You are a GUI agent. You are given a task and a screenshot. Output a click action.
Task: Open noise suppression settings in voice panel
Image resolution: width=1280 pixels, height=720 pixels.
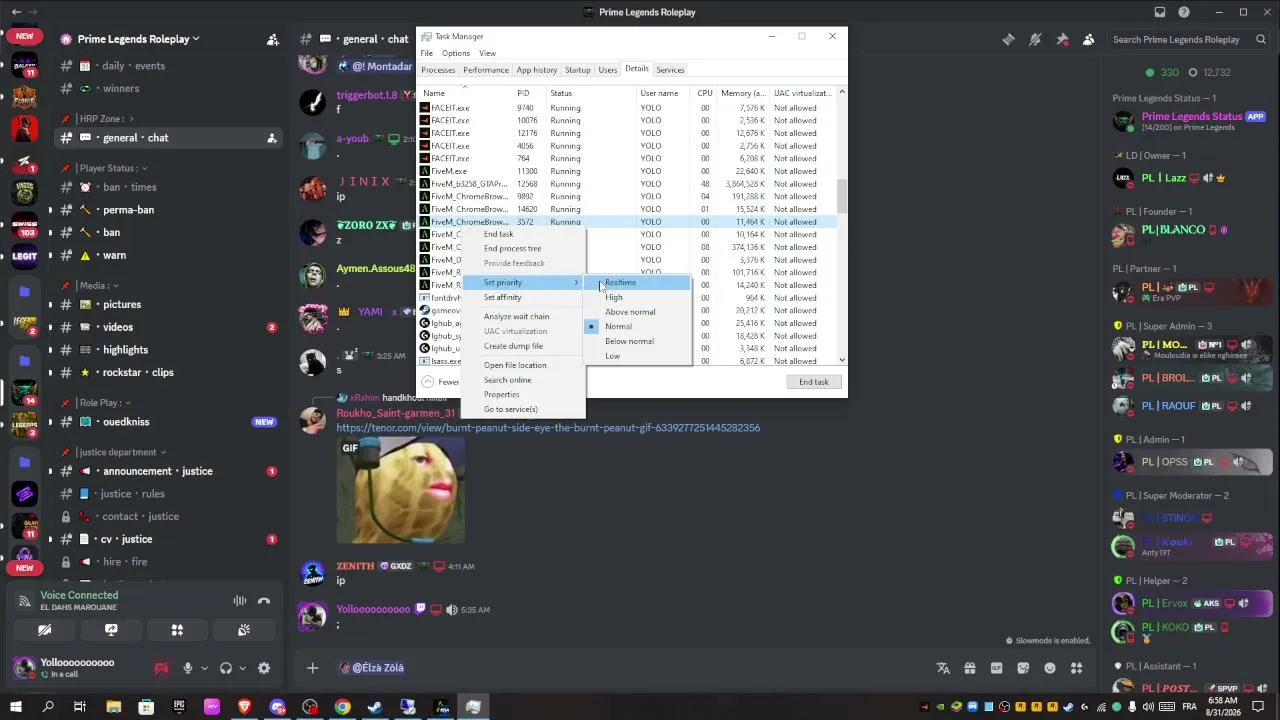[240, 601]
